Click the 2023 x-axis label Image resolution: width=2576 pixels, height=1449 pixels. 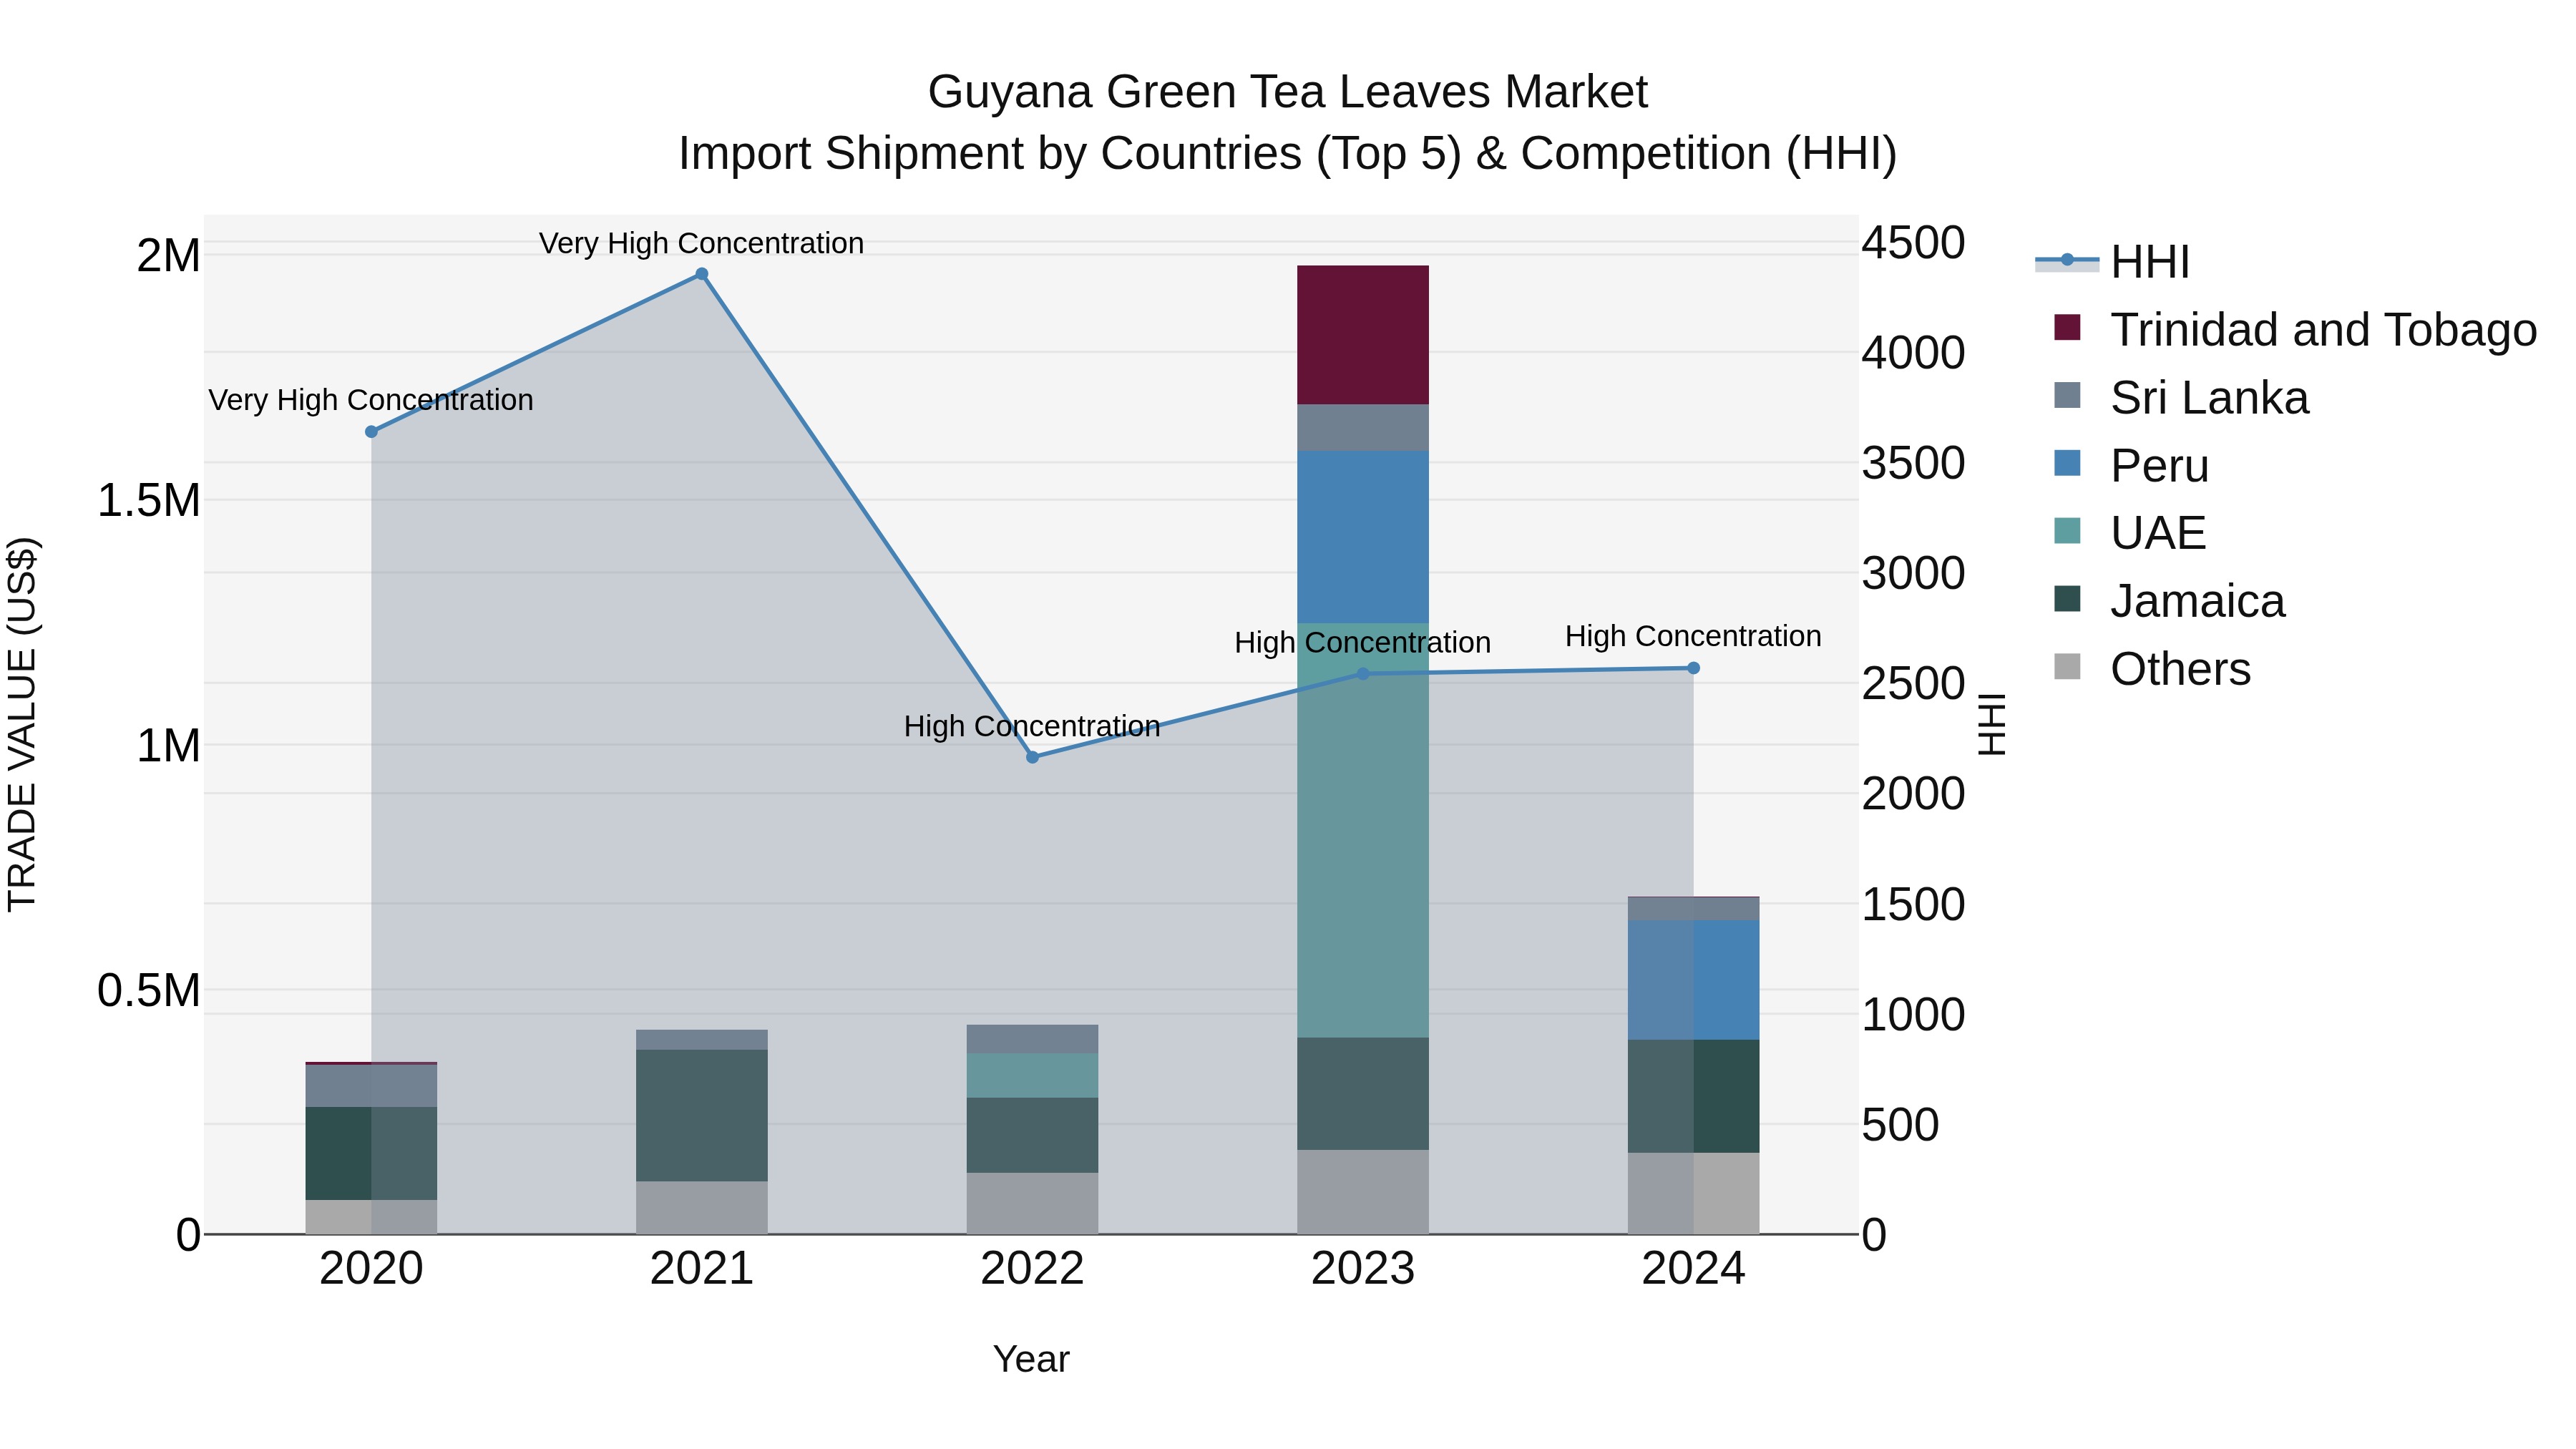pos(1363,1269)
